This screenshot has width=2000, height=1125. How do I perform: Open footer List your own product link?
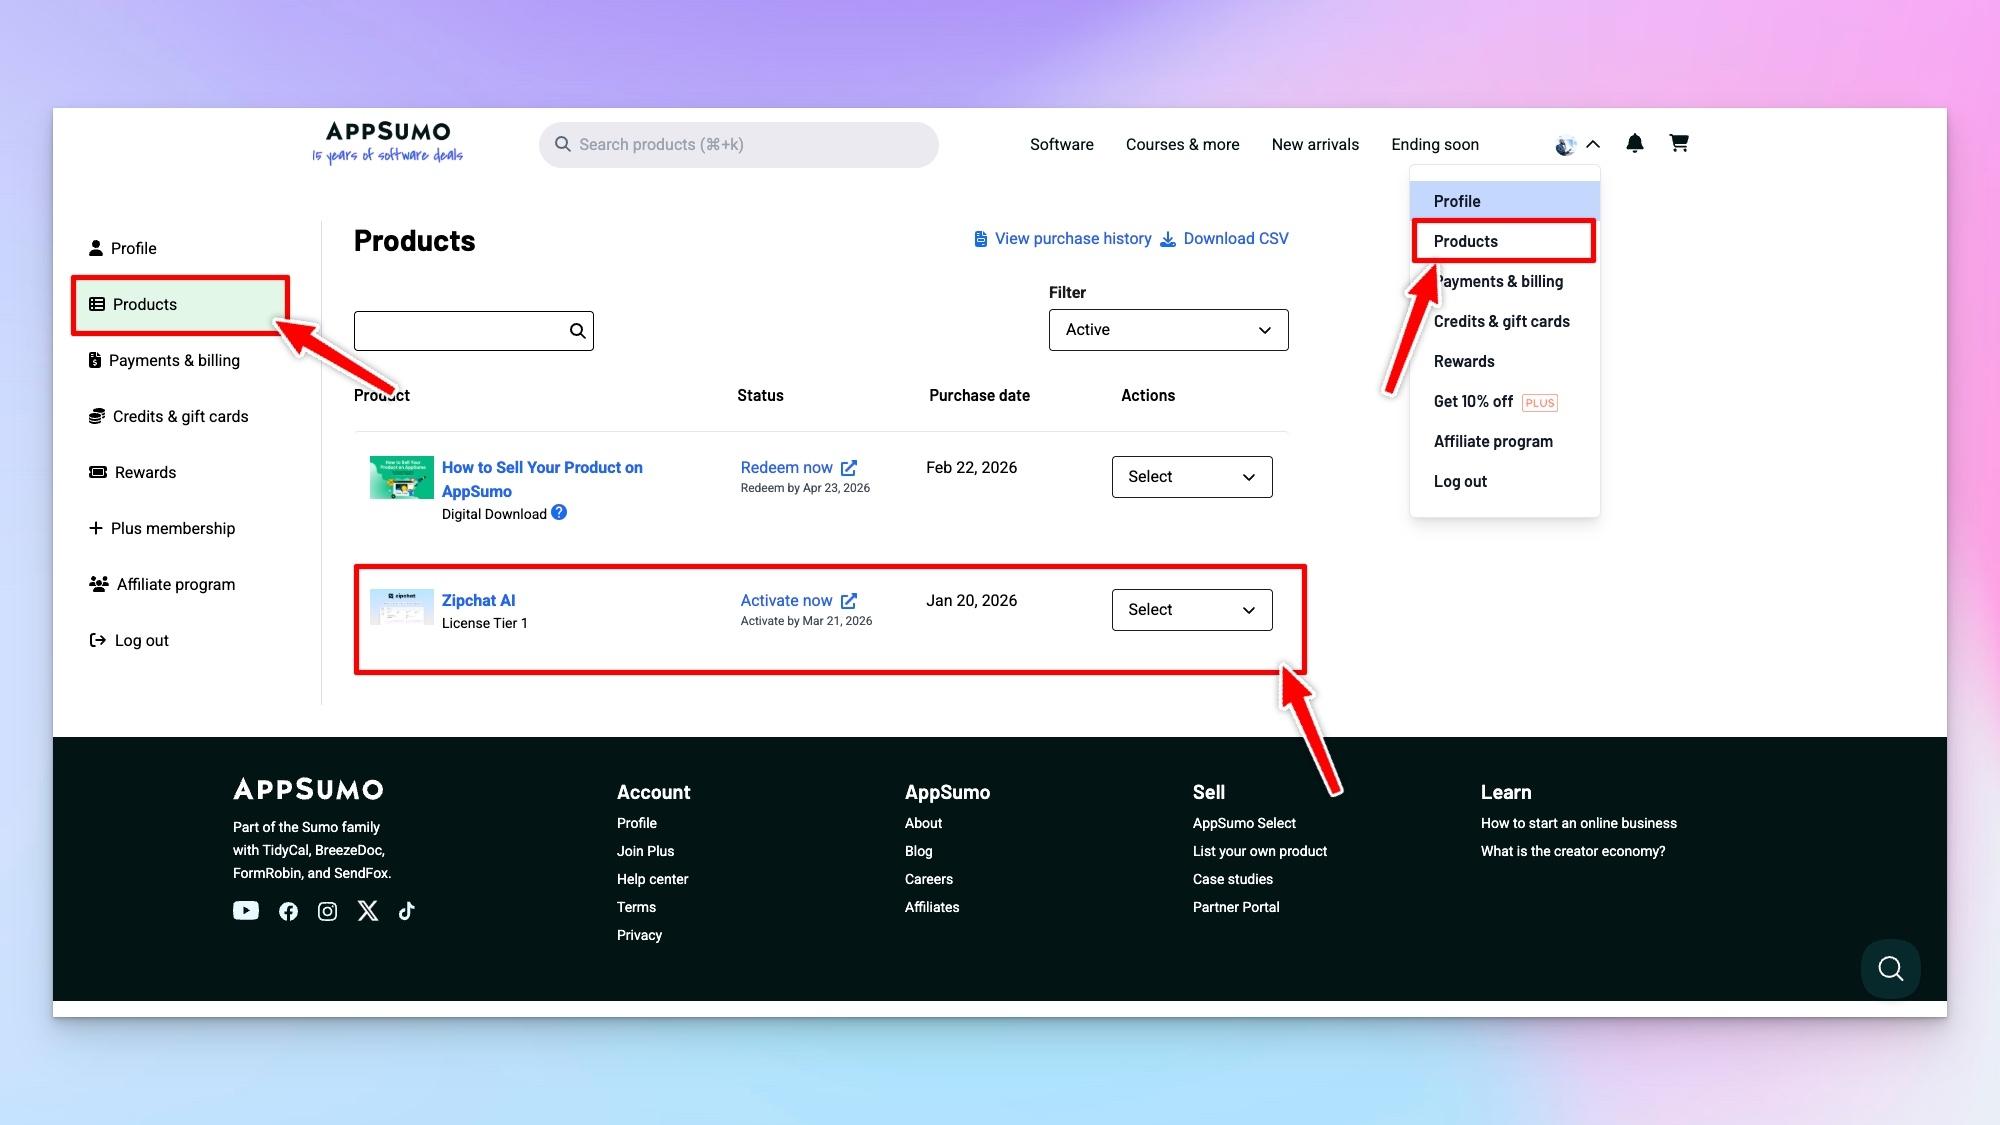pos(1260,852)
